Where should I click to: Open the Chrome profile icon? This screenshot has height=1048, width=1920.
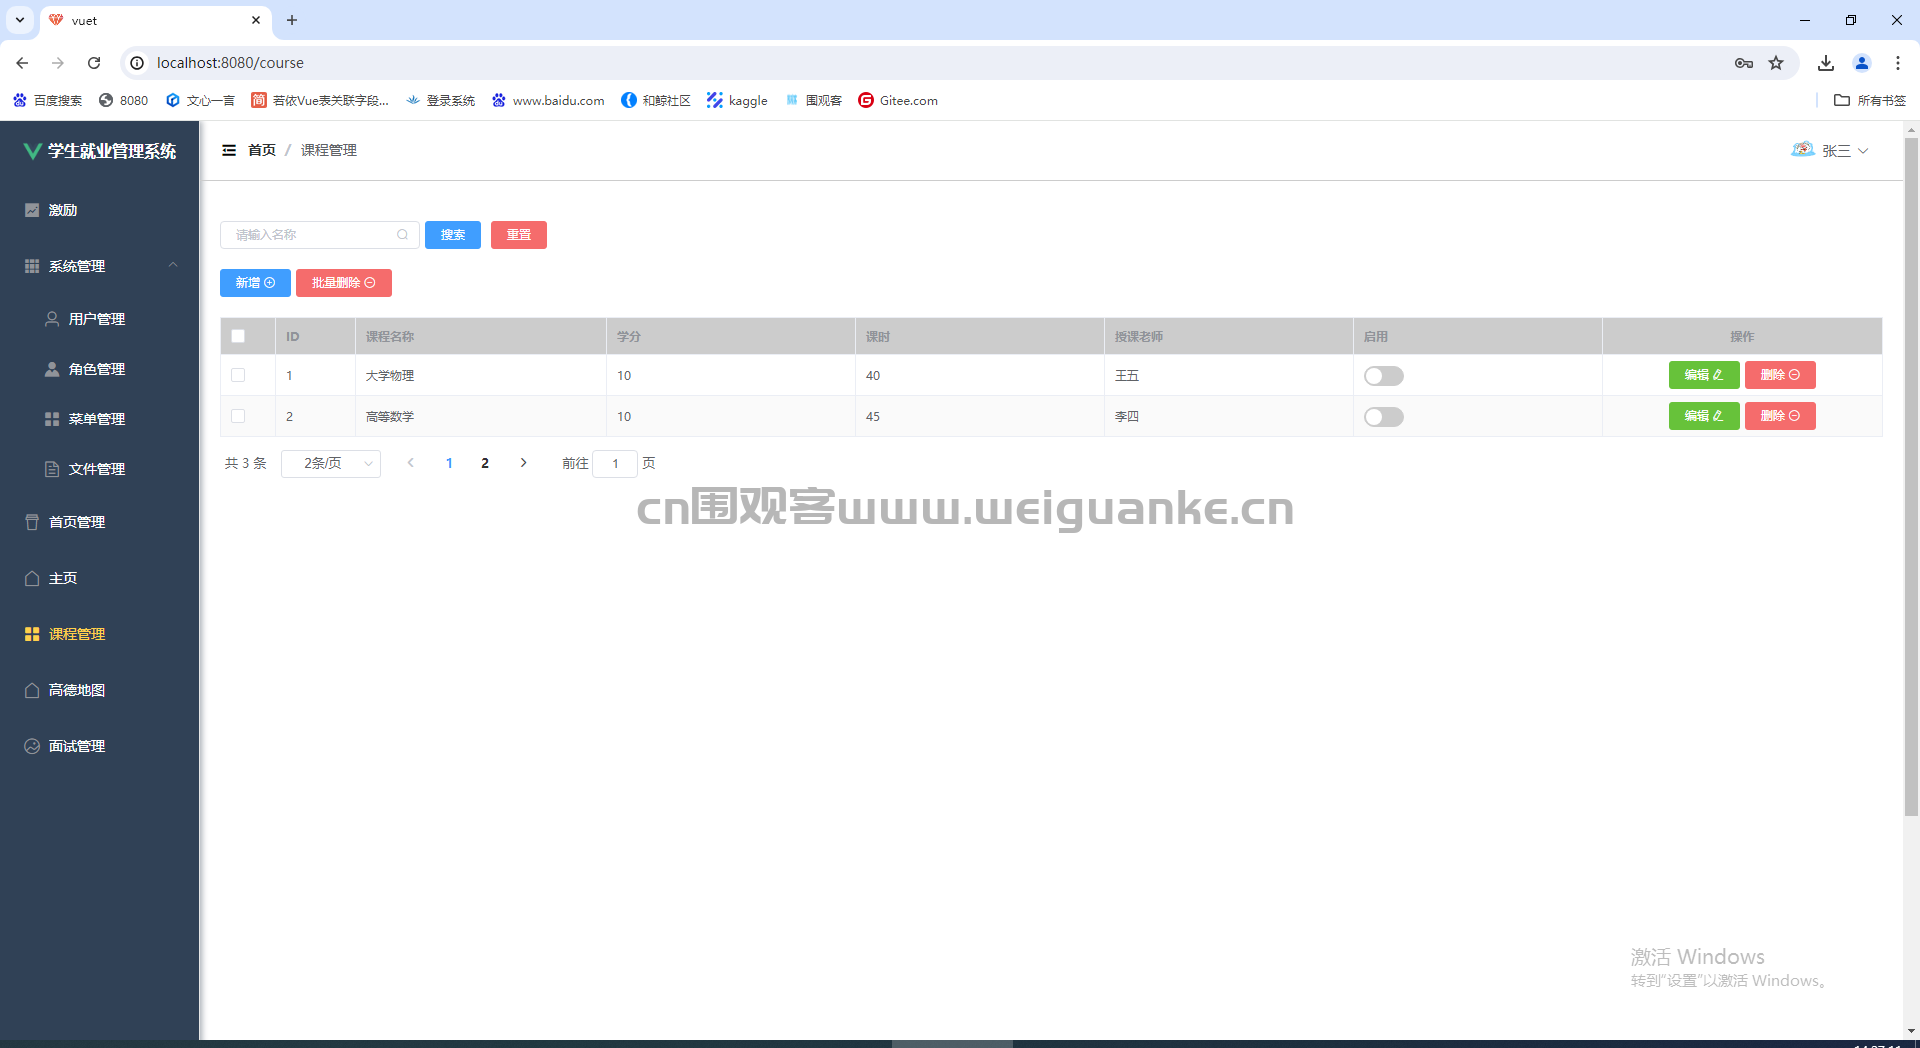[1862, 63]
